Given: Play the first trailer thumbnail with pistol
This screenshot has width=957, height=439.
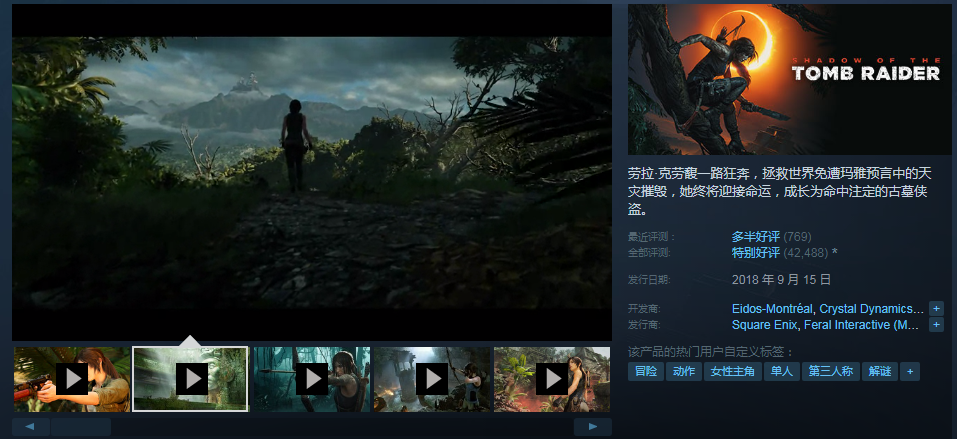Looking at the screenshot, I should pos(72,379).
